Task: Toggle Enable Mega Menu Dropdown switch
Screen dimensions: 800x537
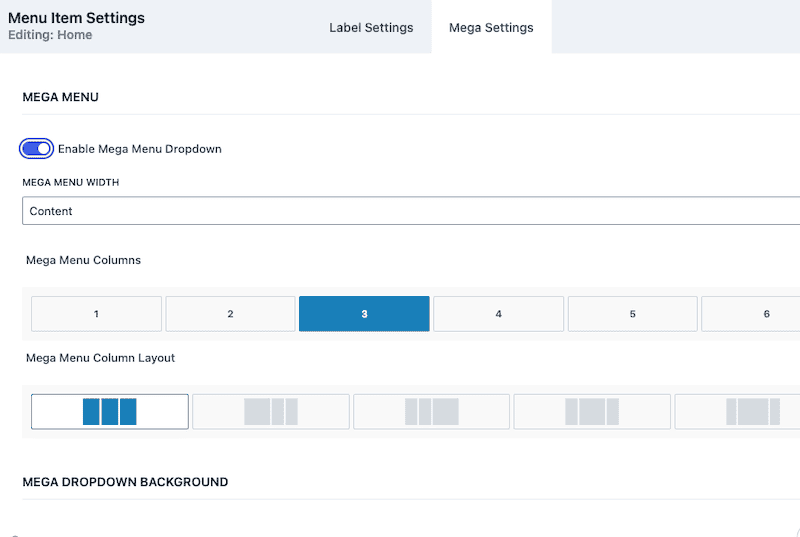Action: (x=36, y=148)
